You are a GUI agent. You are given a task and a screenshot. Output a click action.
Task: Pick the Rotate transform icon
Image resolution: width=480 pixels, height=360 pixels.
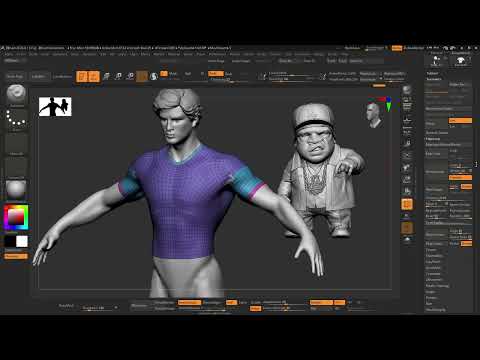(x=130, y=76)
